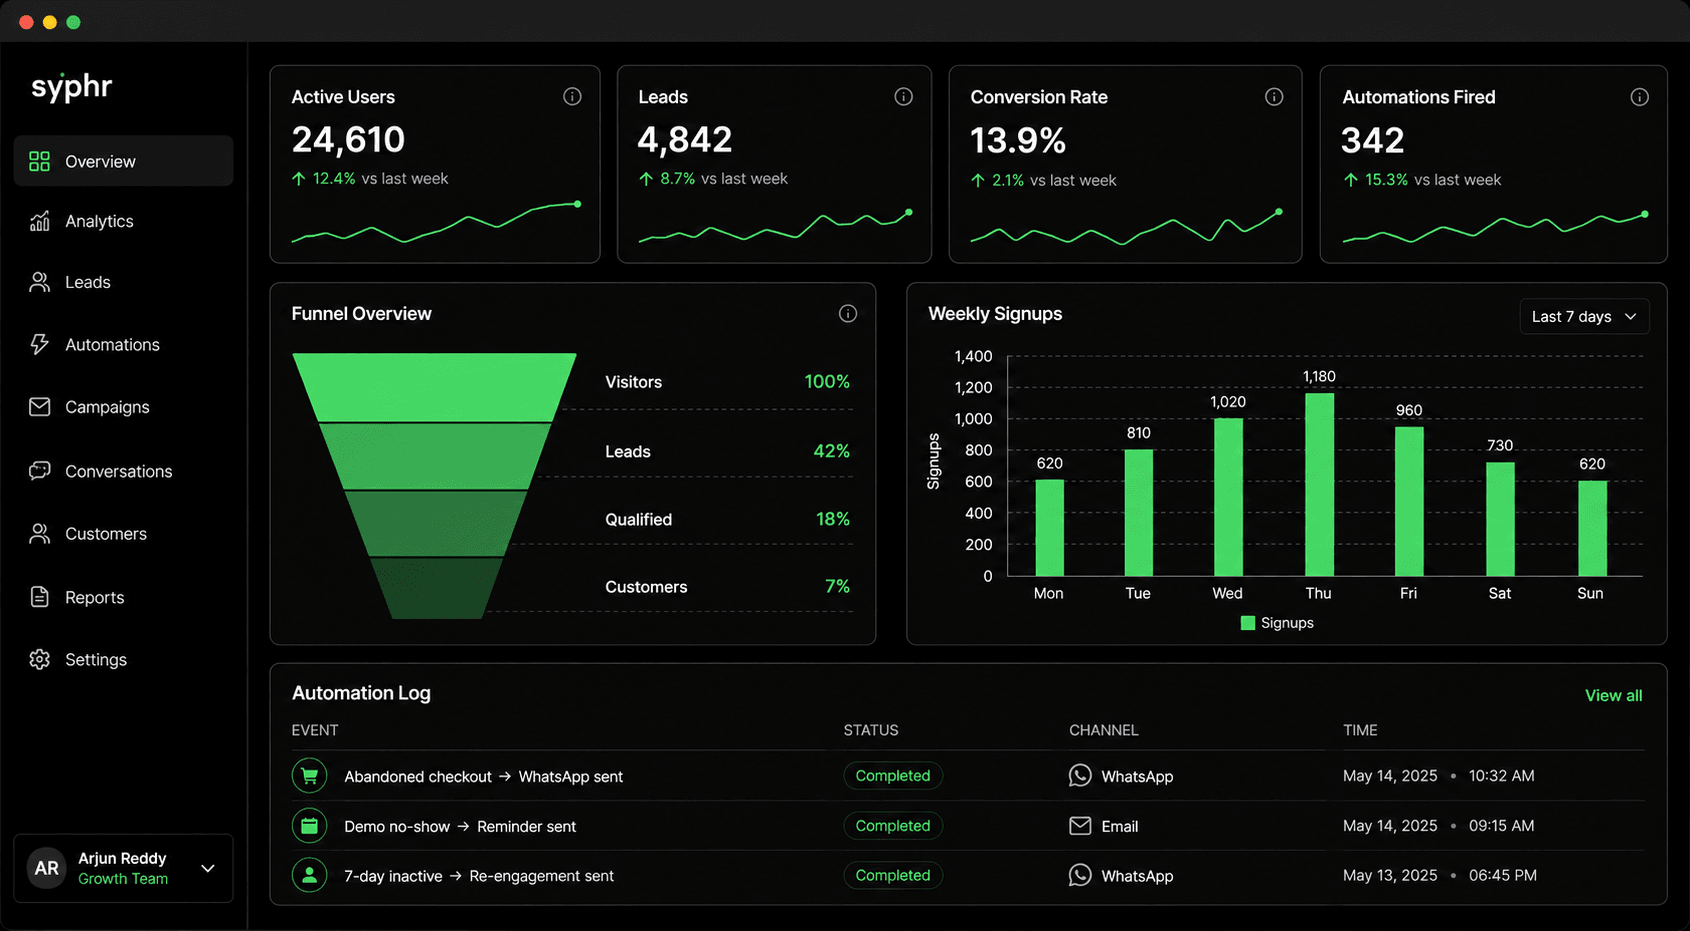Open the Overview menu item
This screenshot has height=931, width=1690.
[123, 161]
